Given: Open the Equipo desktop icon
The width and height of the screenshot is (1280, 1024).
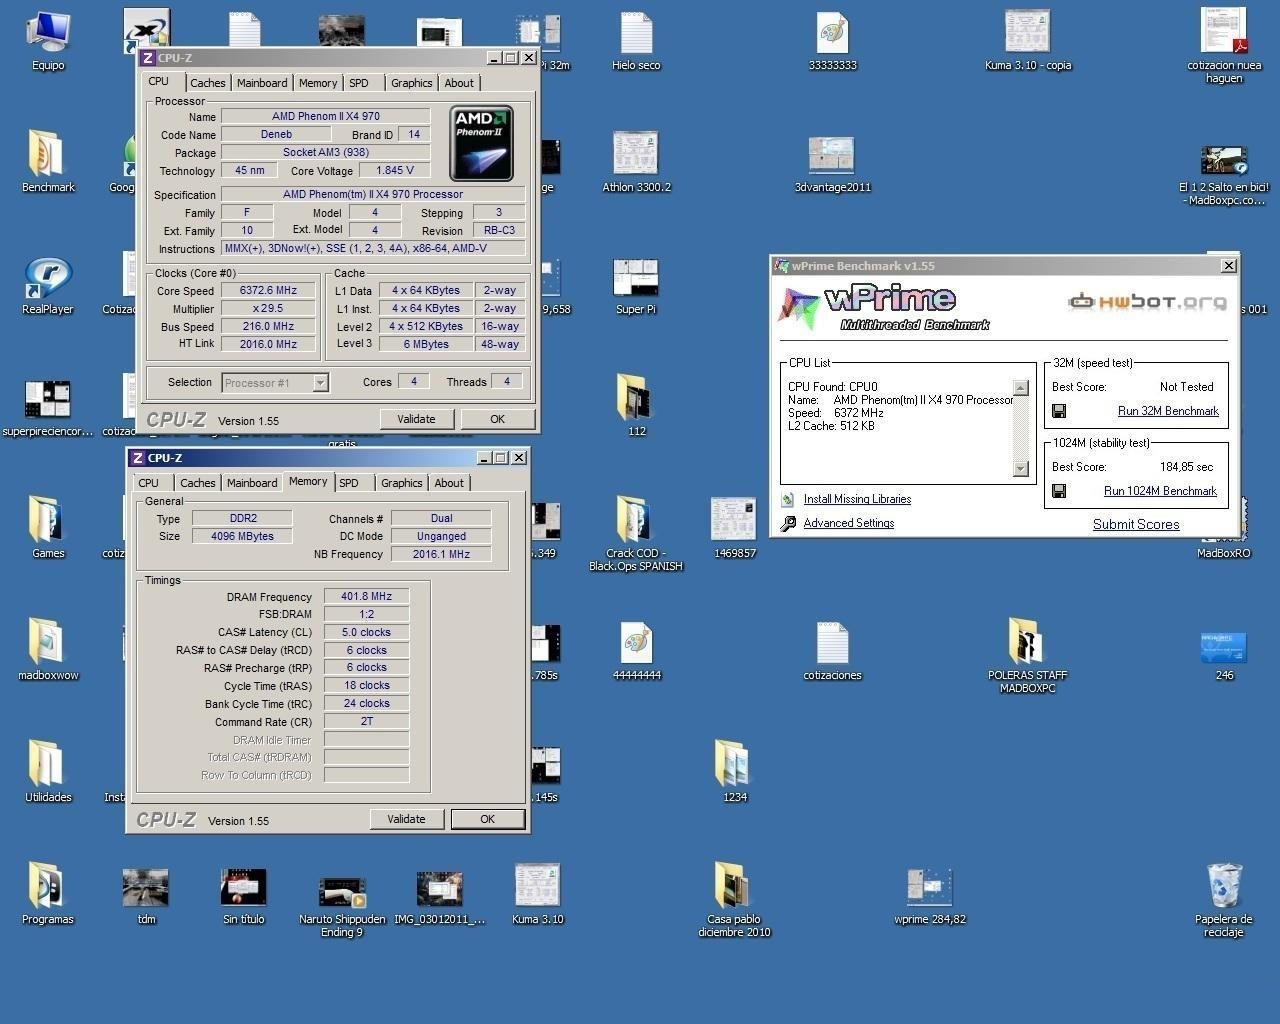Looking at the screenshot, I should coord(47,40).
